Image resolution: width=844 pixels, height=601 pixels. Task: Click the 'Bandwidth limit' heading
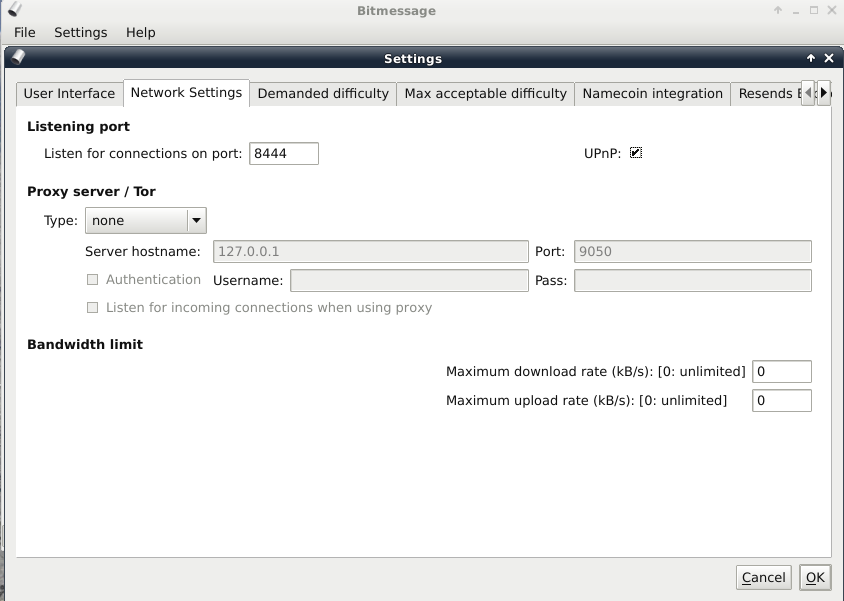[x=85, y=344]
